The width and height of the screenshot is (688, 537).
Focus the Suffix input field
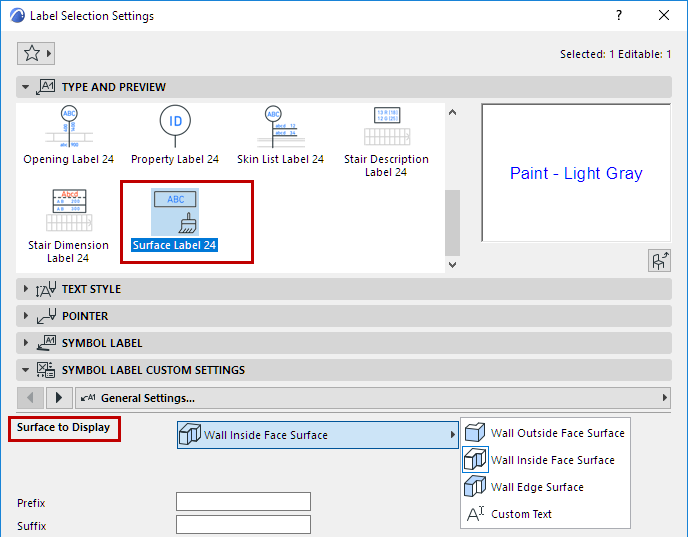click(244, 525)
